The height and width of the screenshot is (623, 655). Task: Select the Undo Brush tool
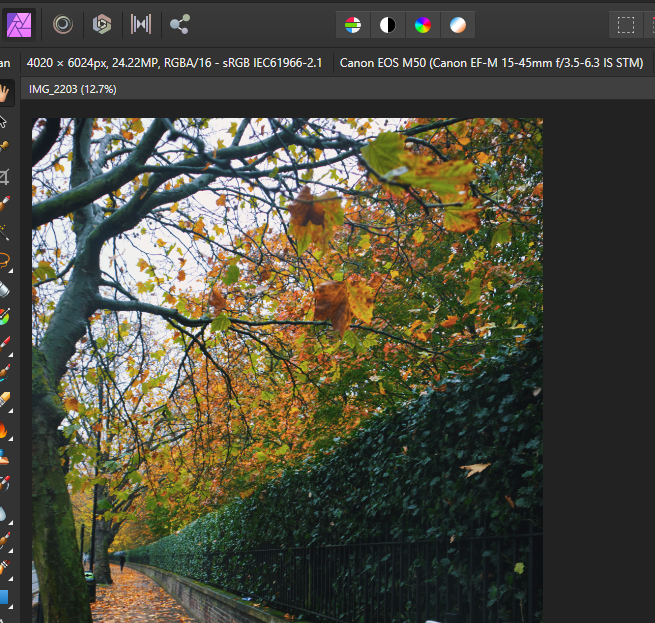point(4,484)
